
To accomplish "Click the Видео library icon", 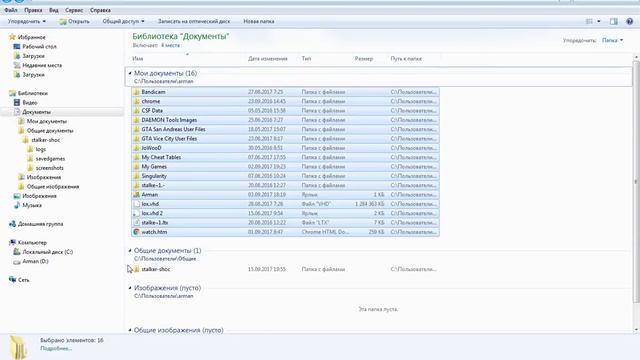I will 17,102.
